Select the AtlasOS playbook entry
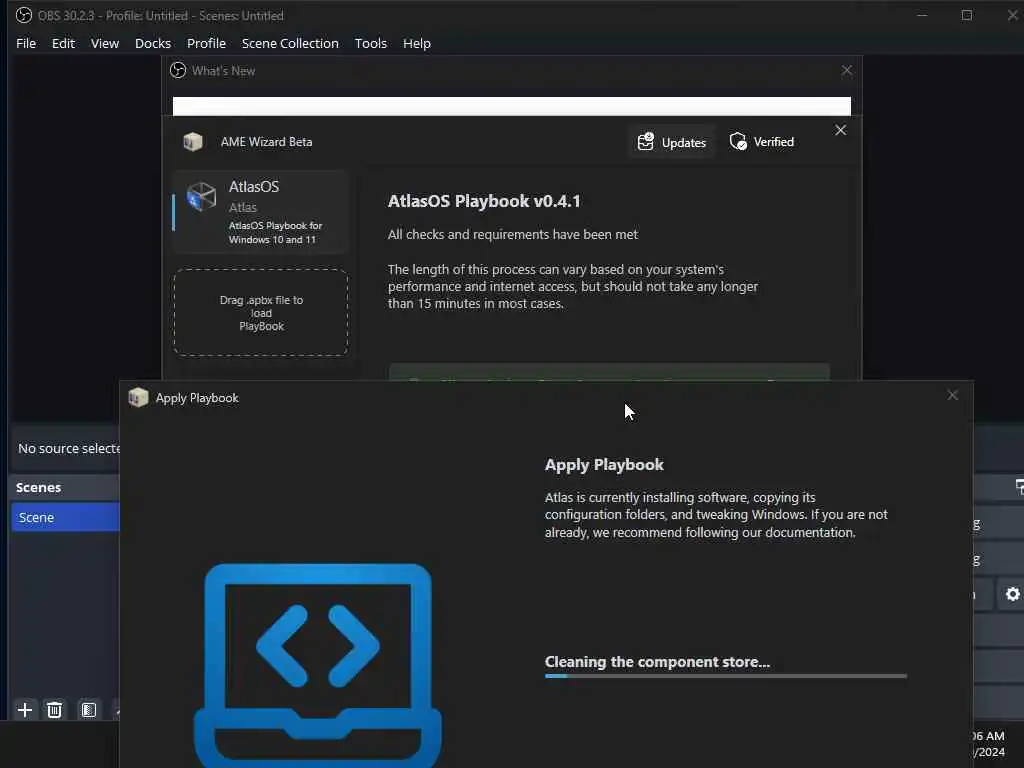This screenshot has width=1024, height=768. pos(261,212)
